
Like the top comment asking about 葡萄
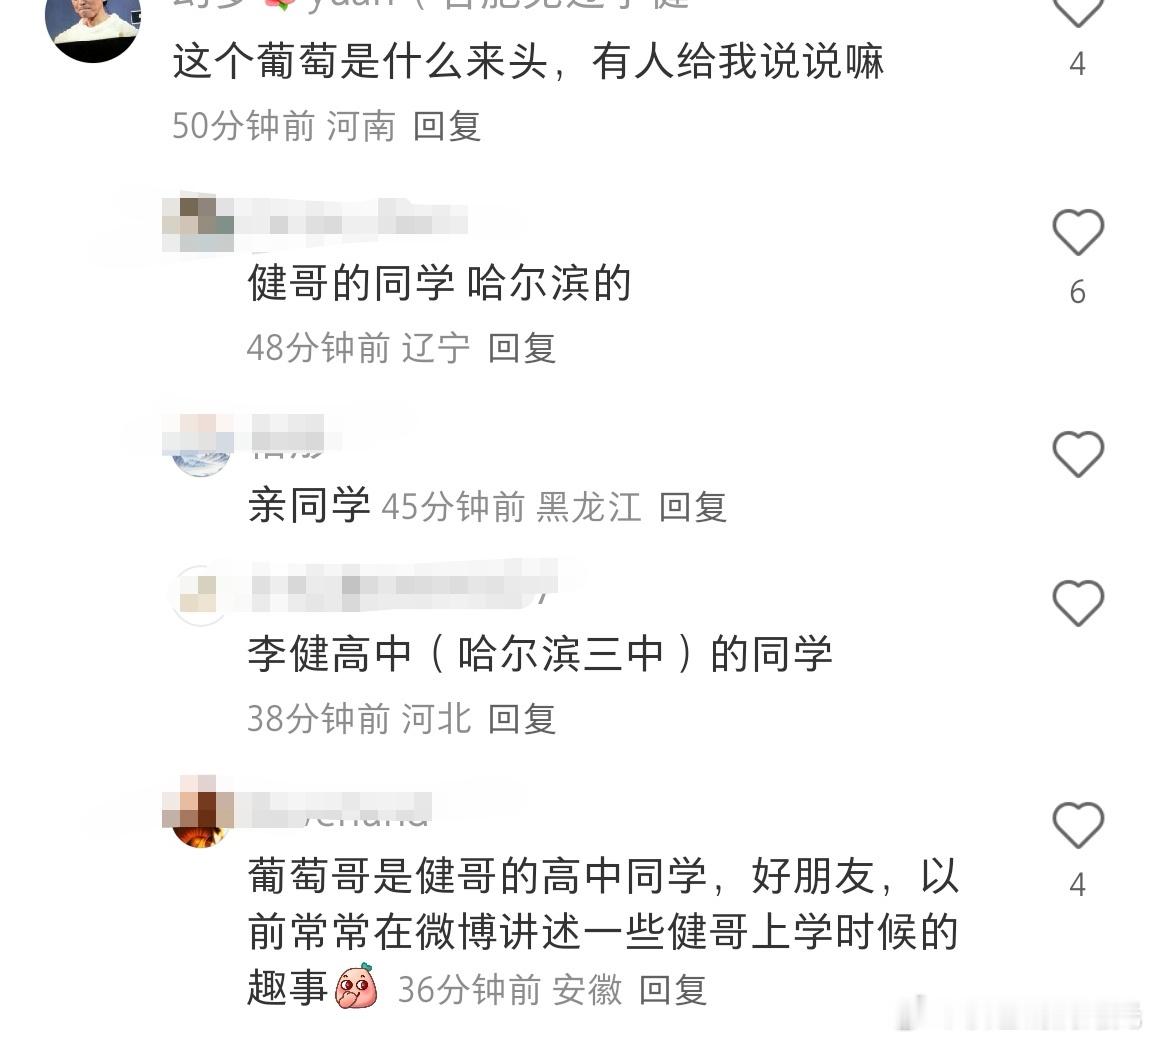pyautogui.click(x=1078, y=10)
